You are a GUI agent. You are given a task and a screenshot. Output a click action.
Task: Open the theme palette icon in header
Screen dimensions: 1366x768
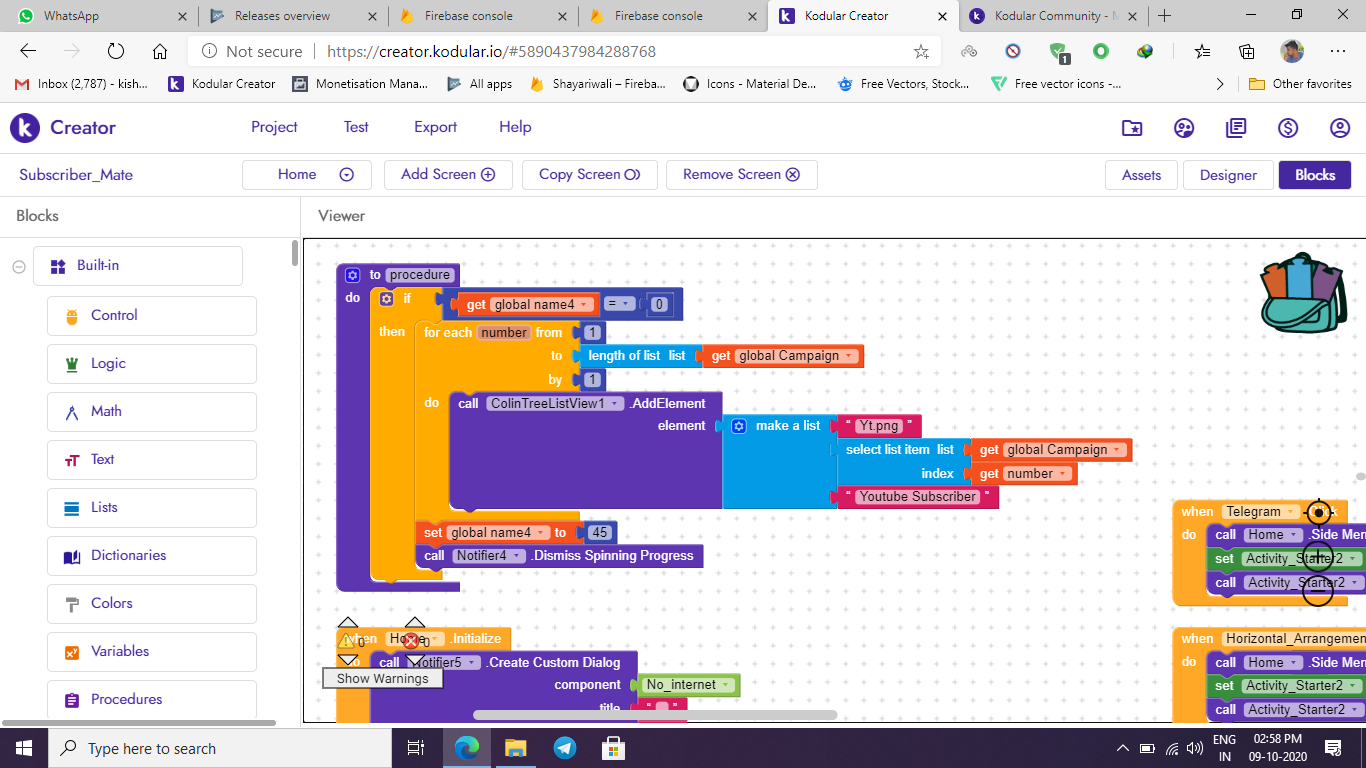click(1184, 128)
